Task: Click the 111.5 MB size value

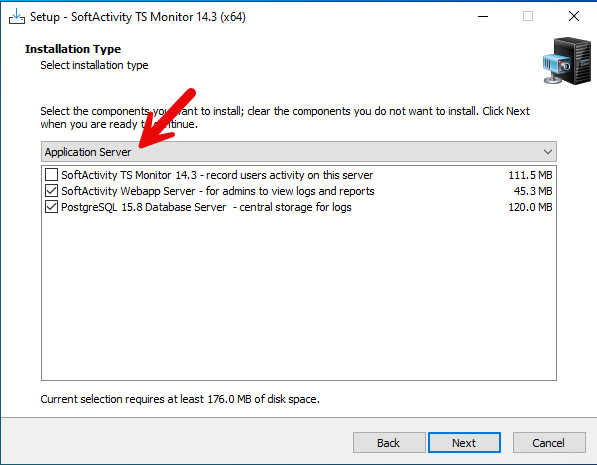Action: (x=530, y=175)
